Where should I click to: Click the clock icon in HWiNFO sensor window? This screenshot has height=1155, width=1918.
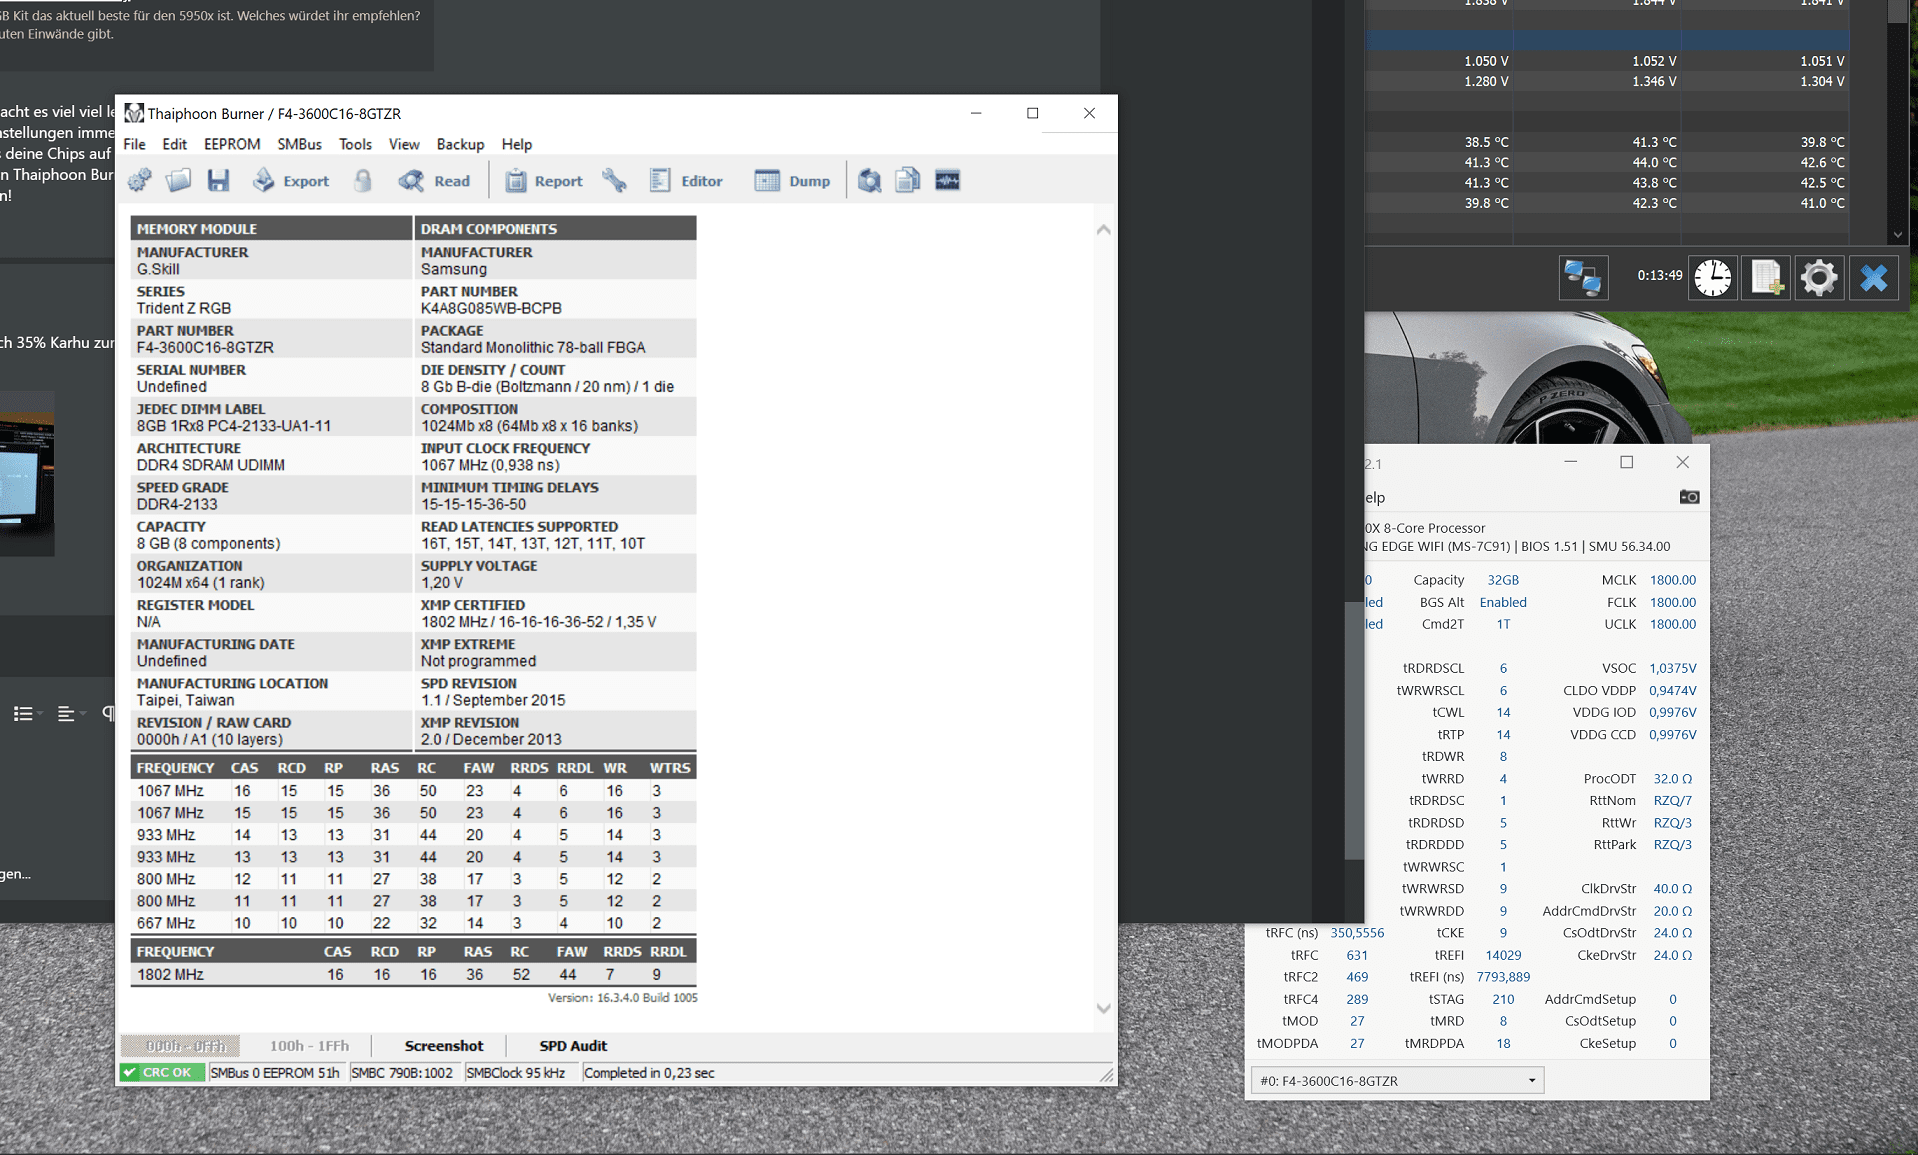pos(1712,278)
